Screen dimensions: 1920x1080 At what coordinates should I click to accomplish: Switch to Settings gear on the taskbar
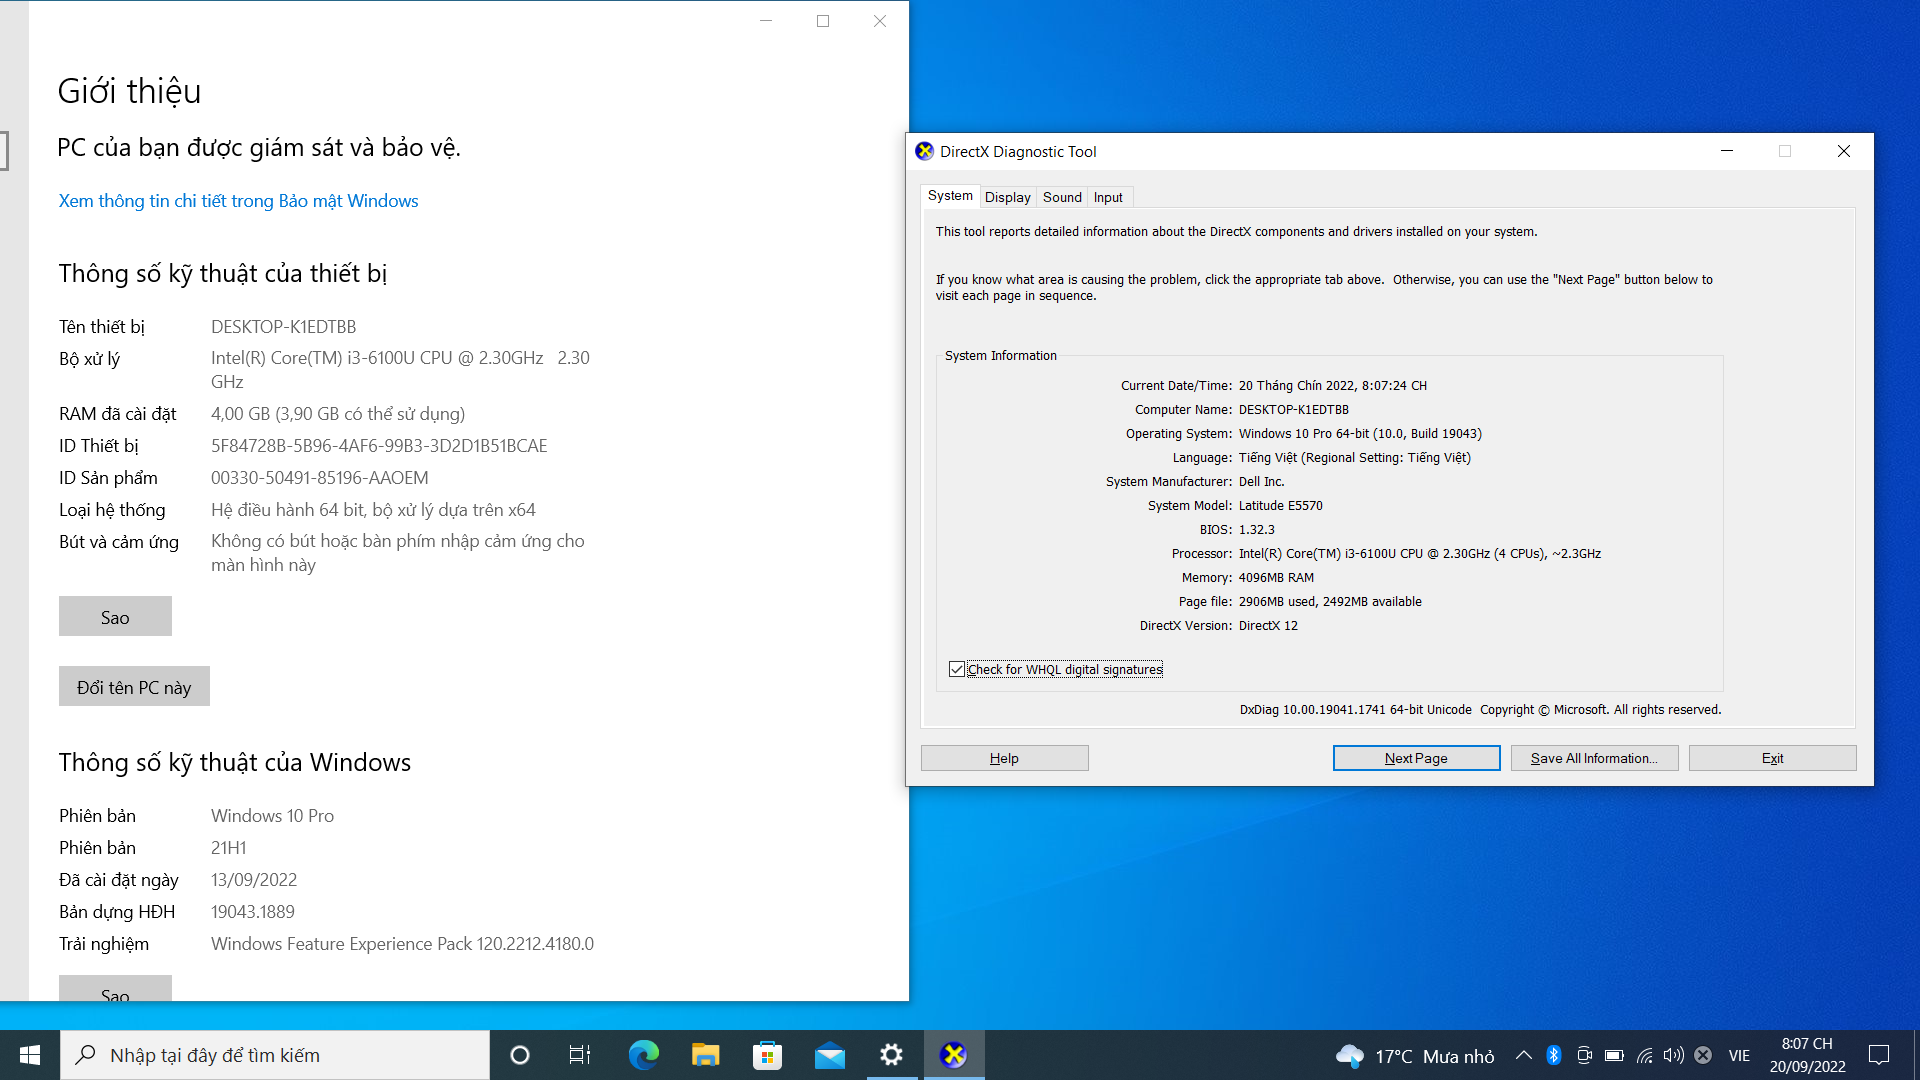click(x=891, y=1055)
